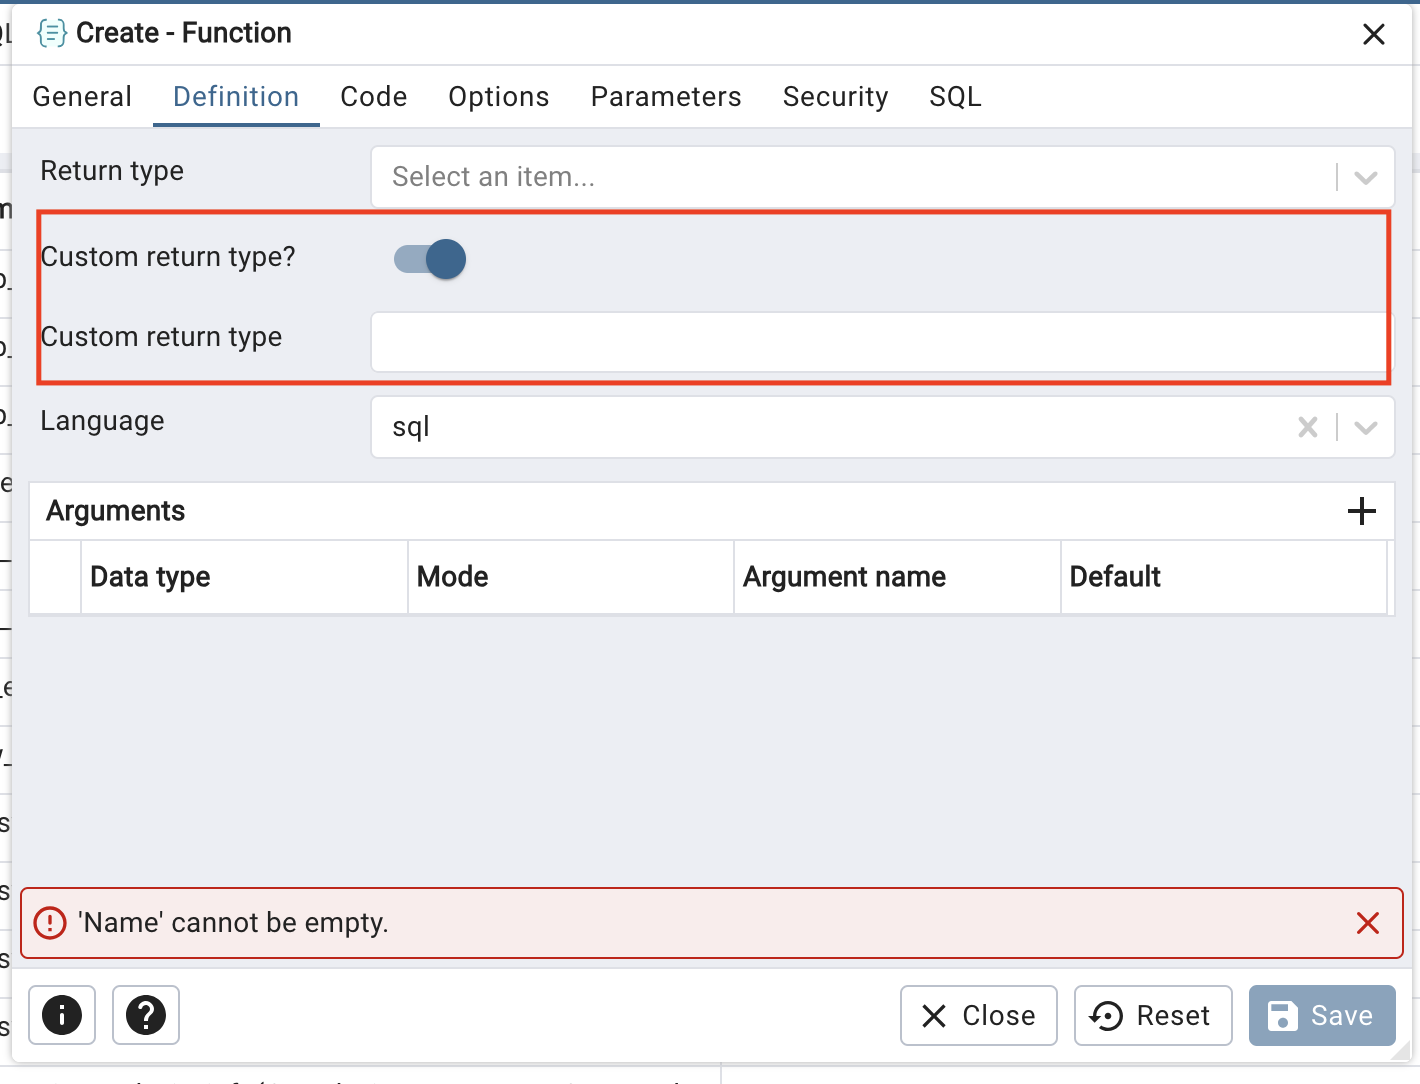
Task: Toggle the Custom return type switch
Action: pyautogui.click(x=430, y=259)
